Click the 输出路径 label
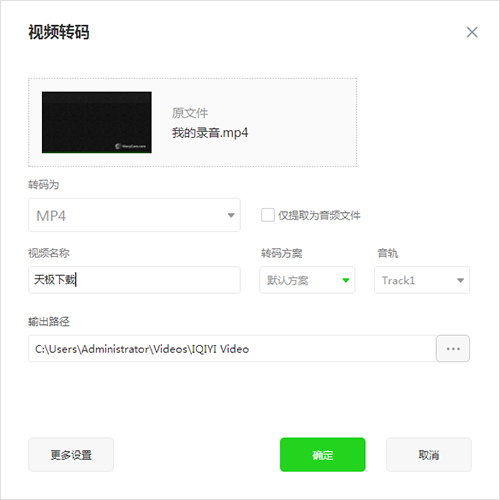This screenshot has height=500, width=500. coord(49,321)
